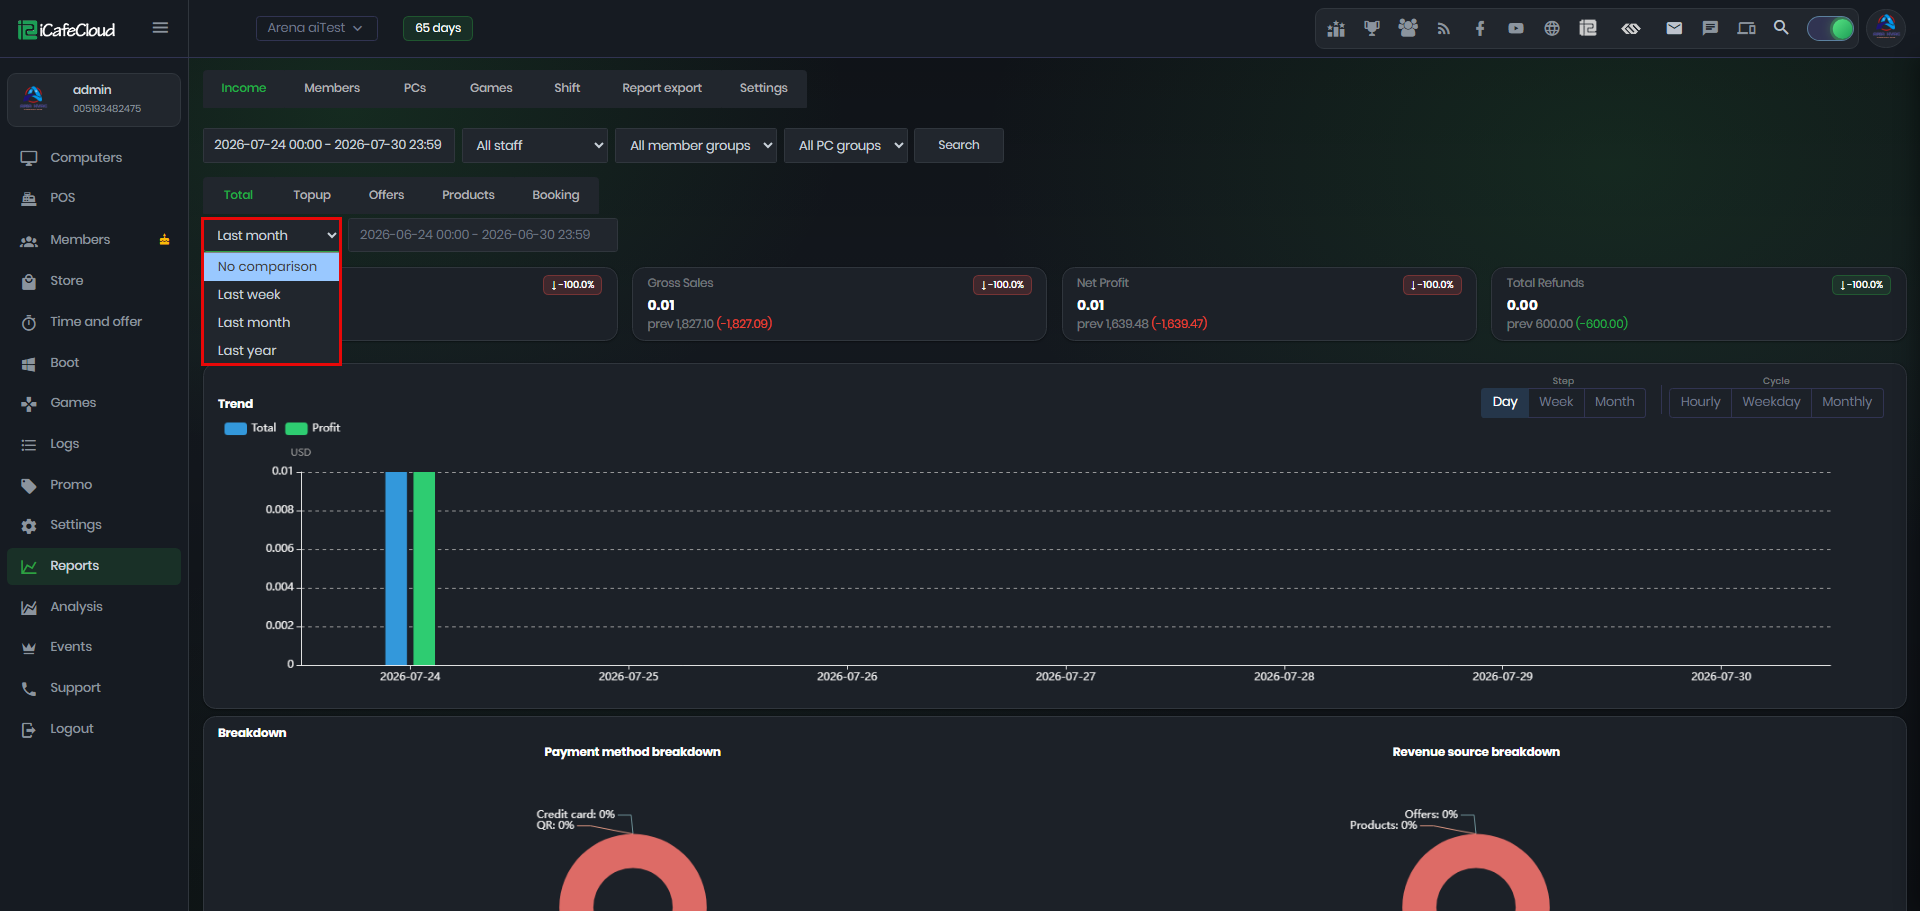
Task: Click the RSS feed icon
Action: pyautogui.click(x=1444, y=29)
